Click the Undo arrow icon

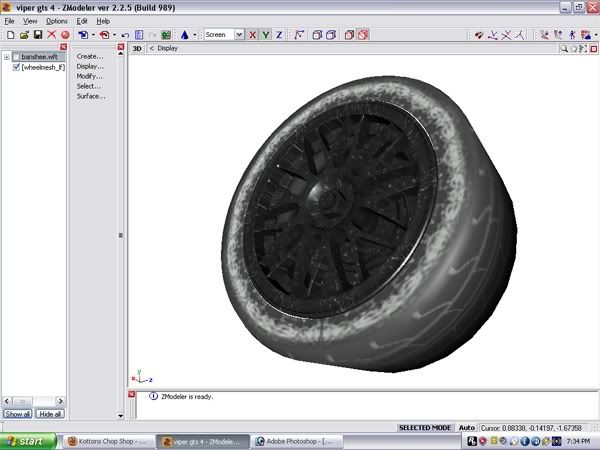[125, 34]
